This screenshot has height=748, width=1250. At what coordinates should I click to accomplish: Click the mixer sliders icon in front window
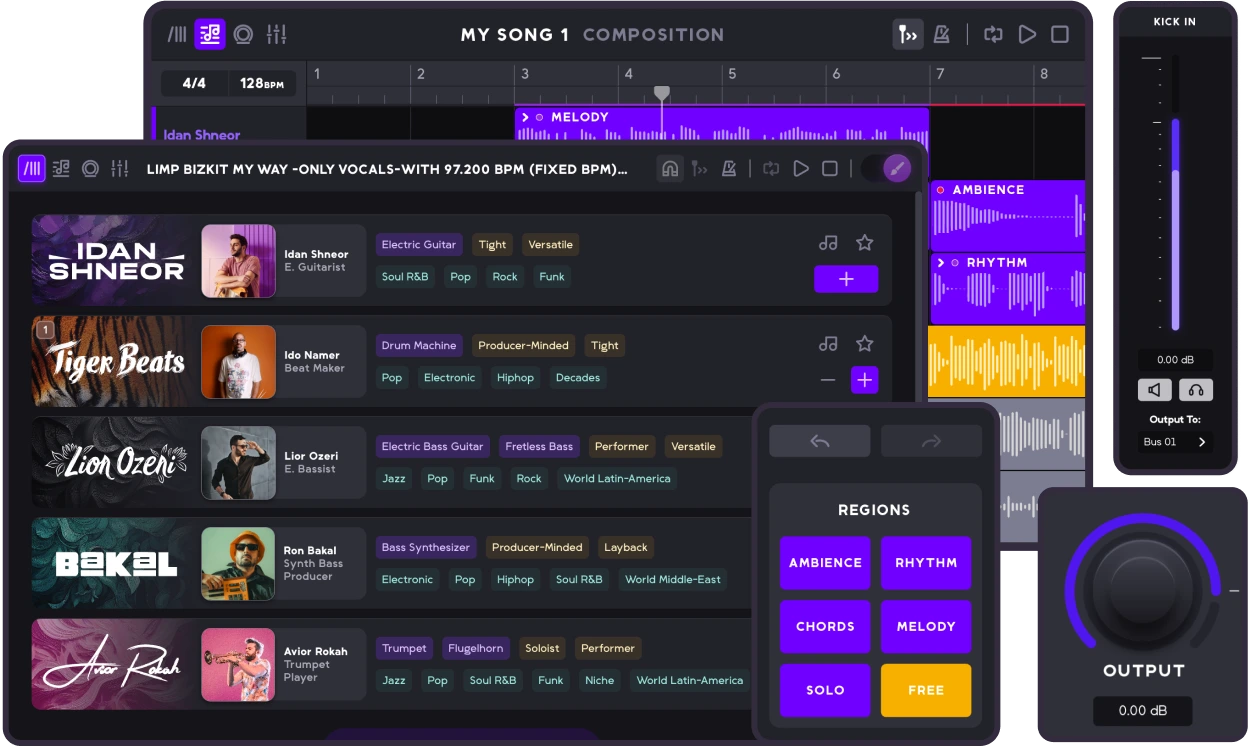(x=119, y=169)
